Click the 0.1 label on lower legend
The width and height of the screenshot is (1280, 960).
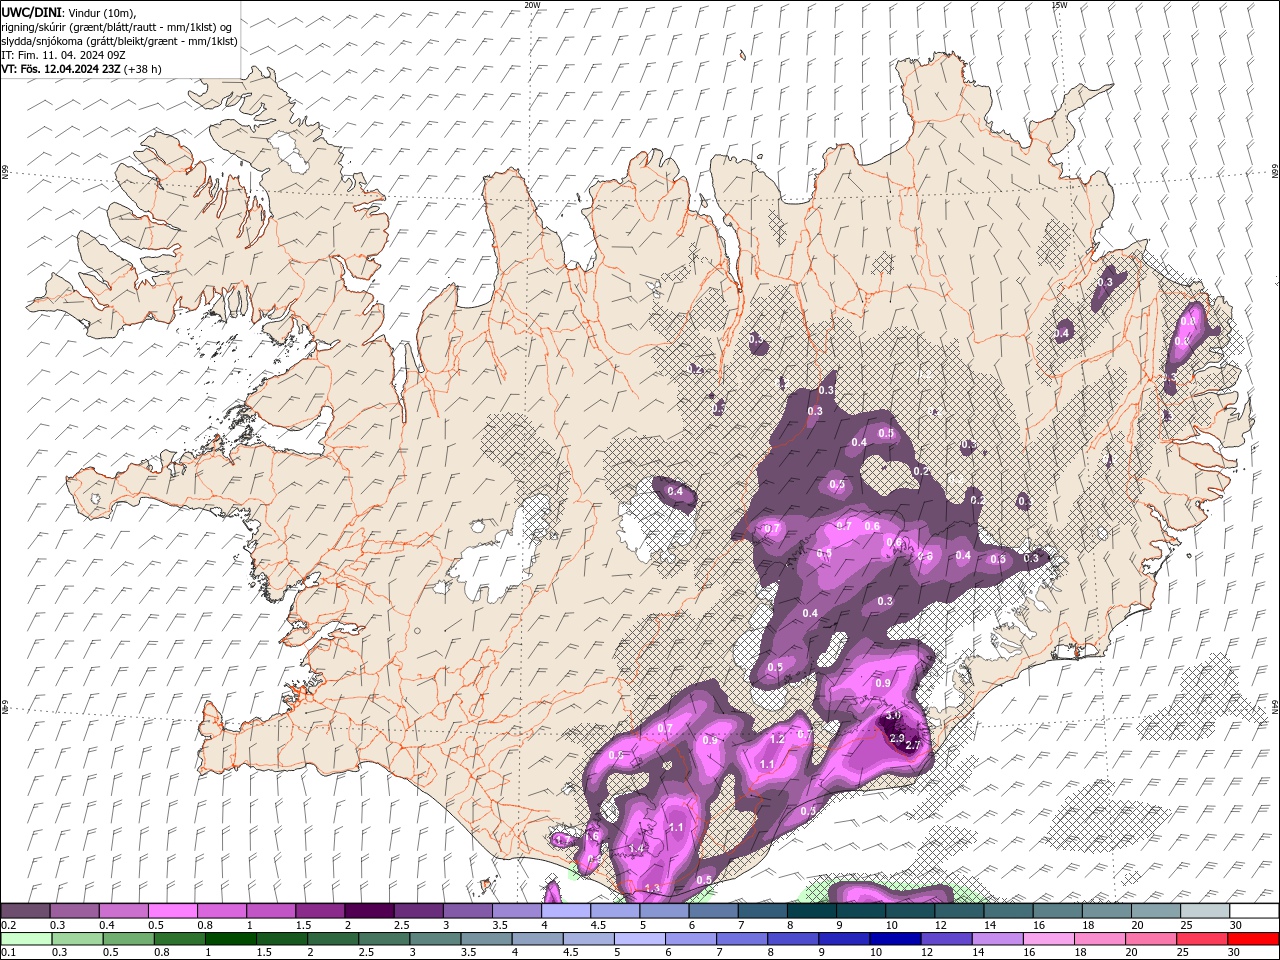[x=8, y=953]
